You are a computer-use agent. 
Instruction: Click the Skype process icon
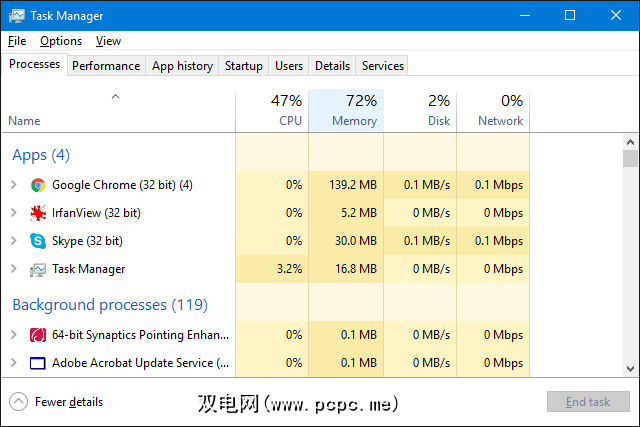tap(38, 241)
